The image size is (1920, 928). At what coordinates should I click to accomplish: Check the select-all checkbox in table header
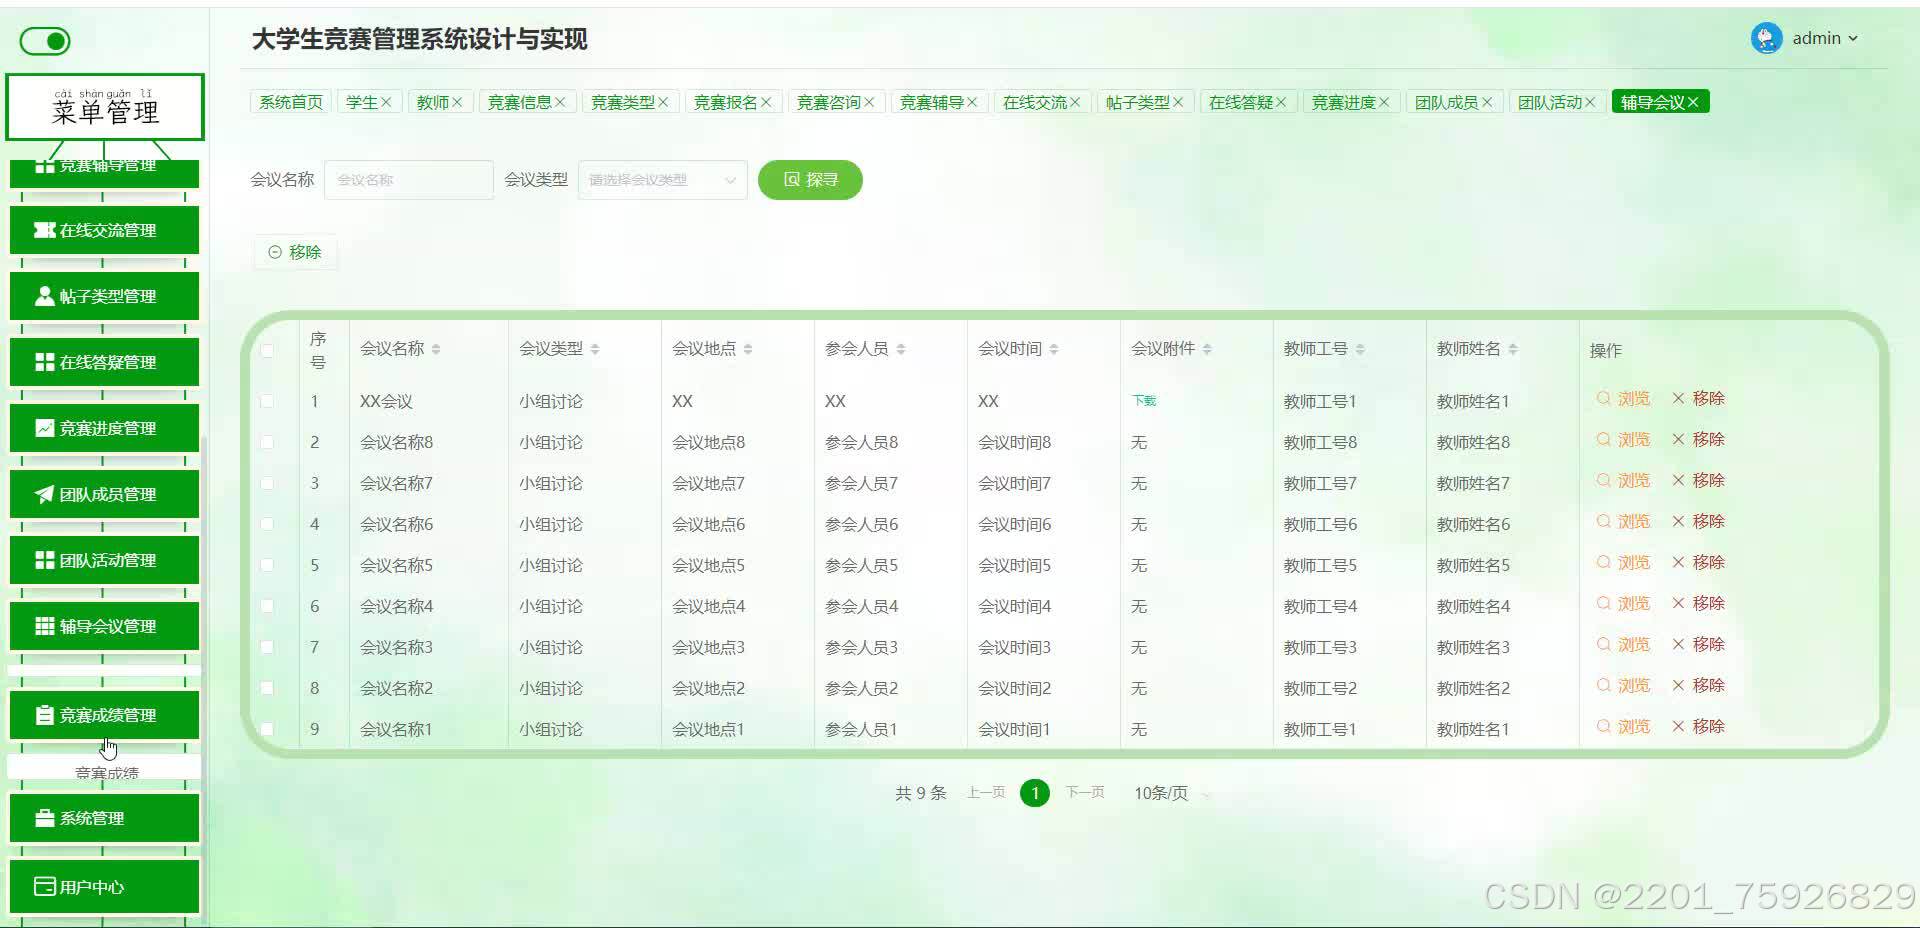pos(267,349)
